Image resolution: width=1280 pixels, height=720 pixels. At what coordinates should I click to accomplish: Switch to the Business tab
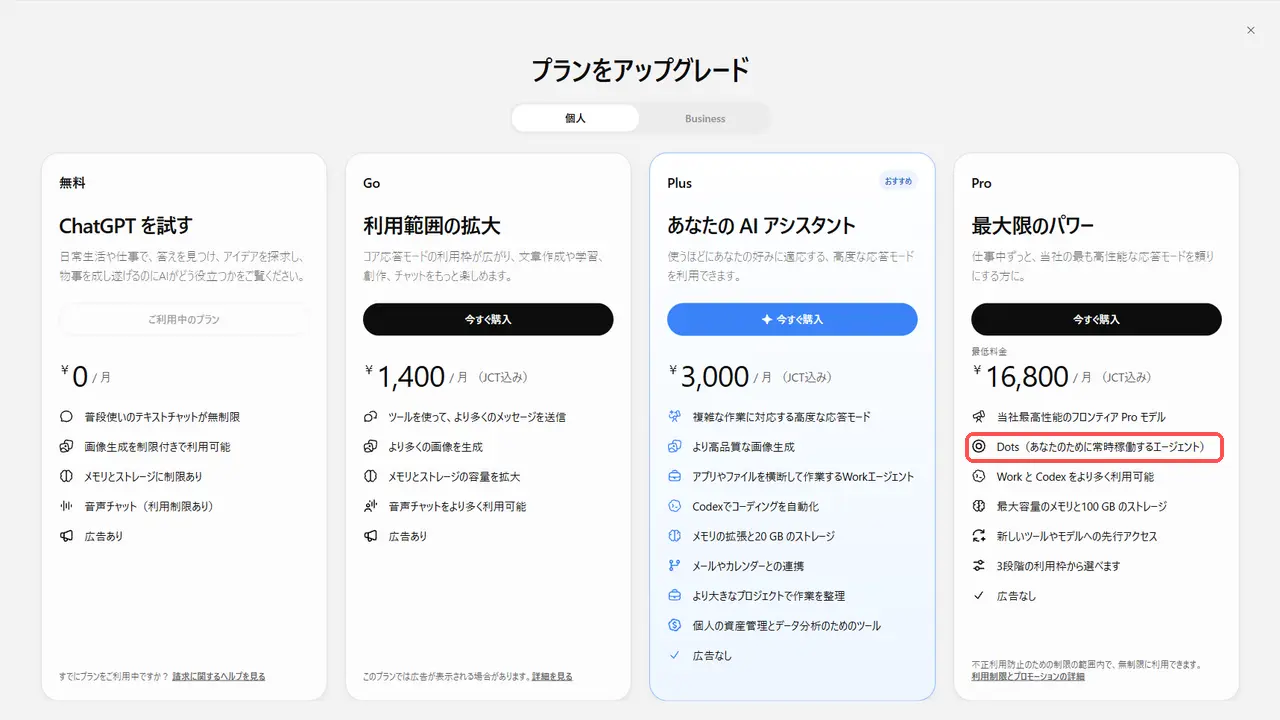click(705, 118)
